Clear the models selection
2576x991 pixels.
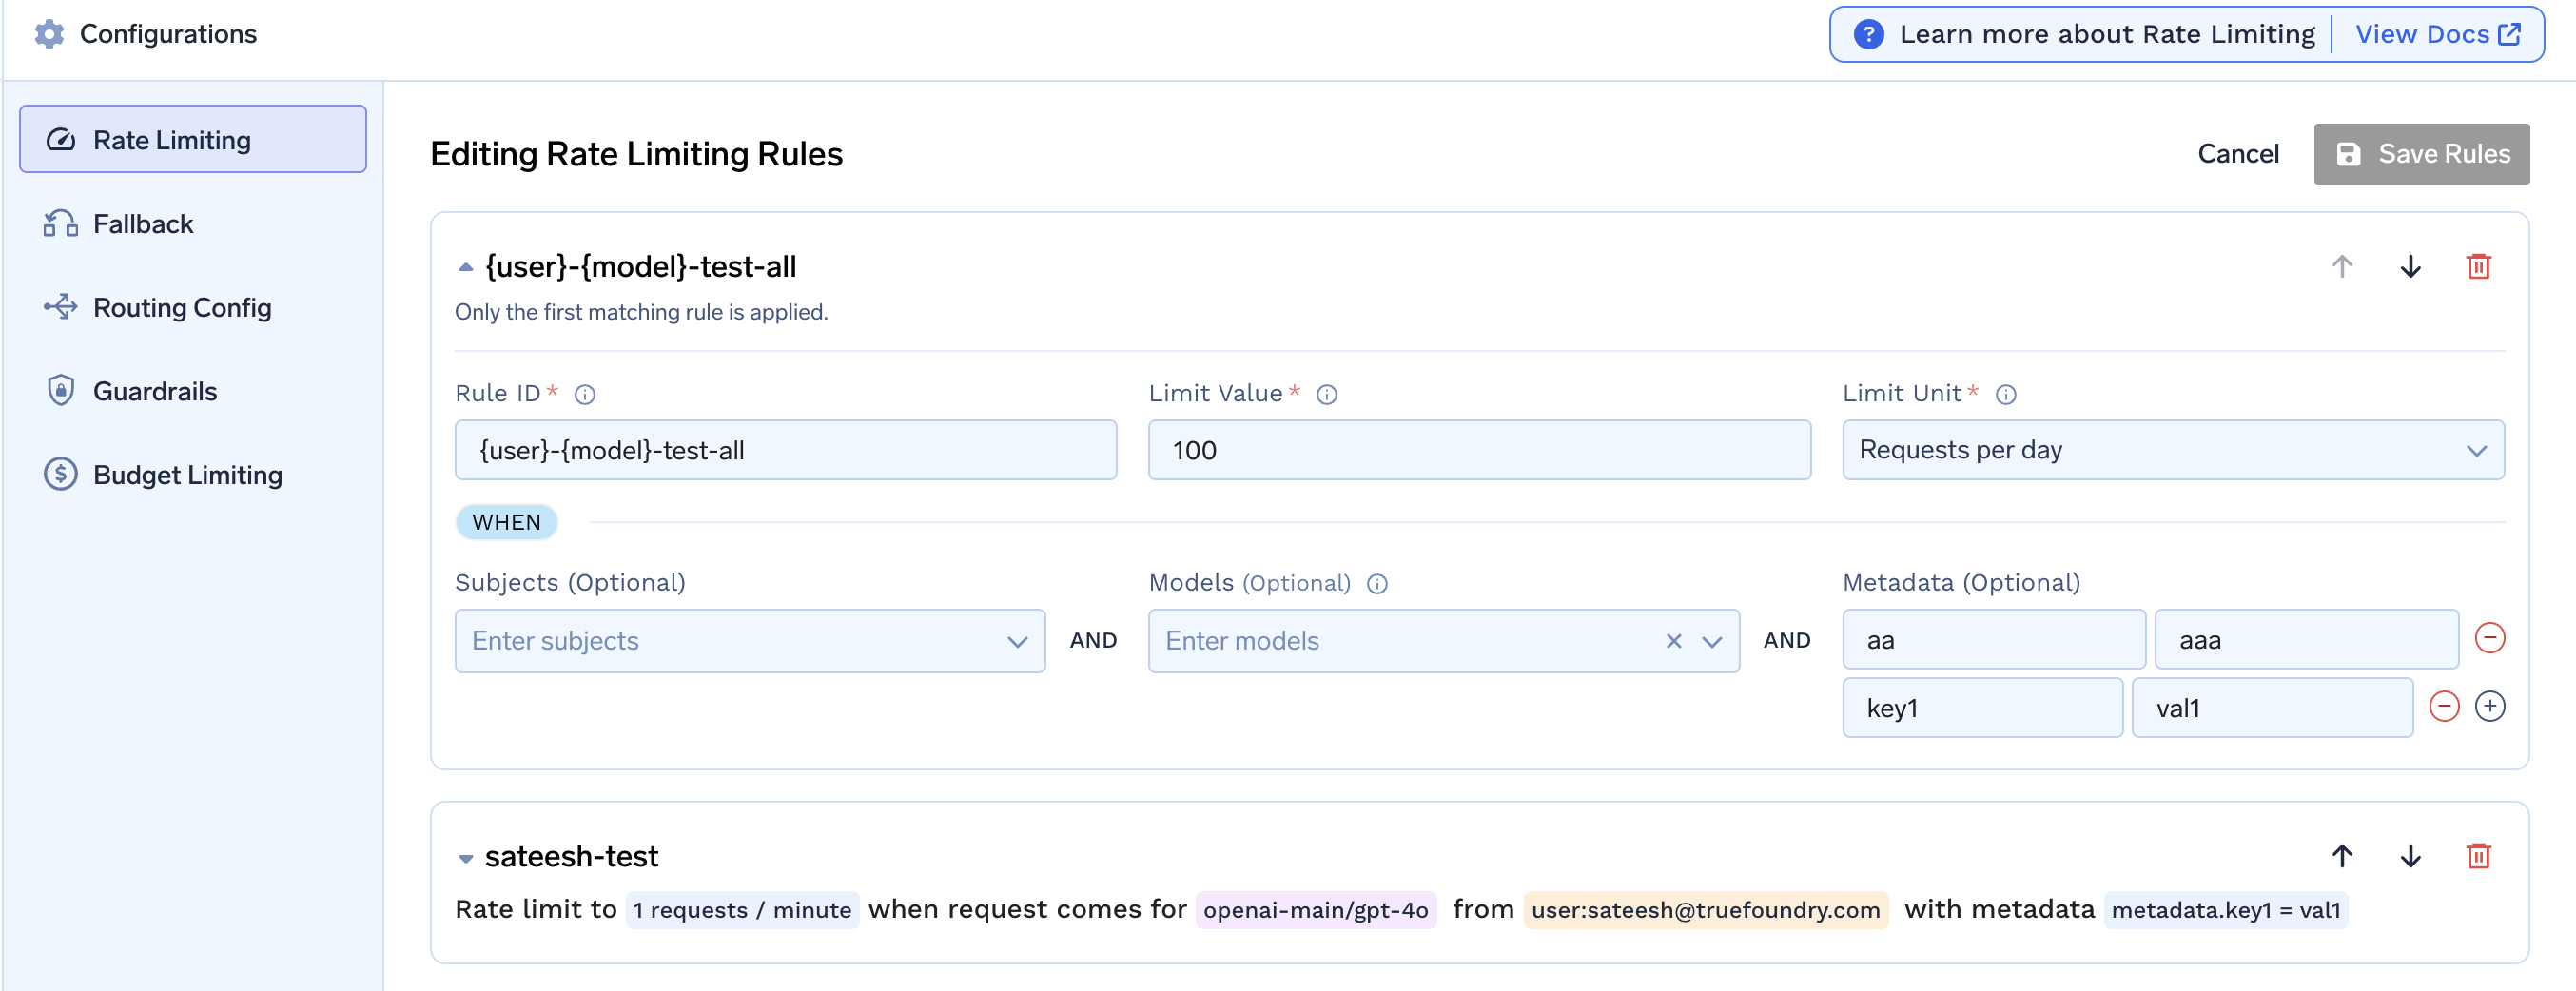tap(1673, 641)
